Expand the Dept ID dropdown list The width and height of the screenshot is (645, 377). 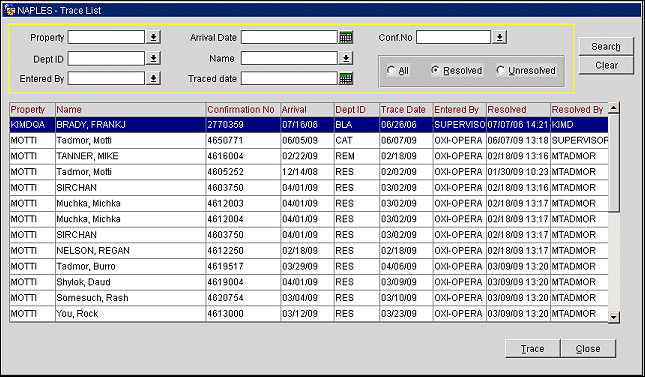153,58
